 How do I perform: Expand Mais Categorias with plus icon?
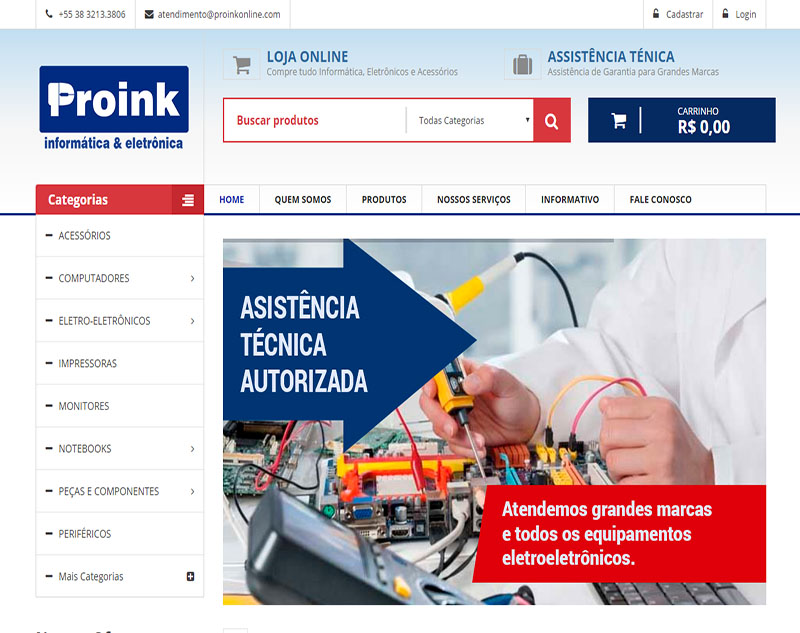tap(190, 576)
